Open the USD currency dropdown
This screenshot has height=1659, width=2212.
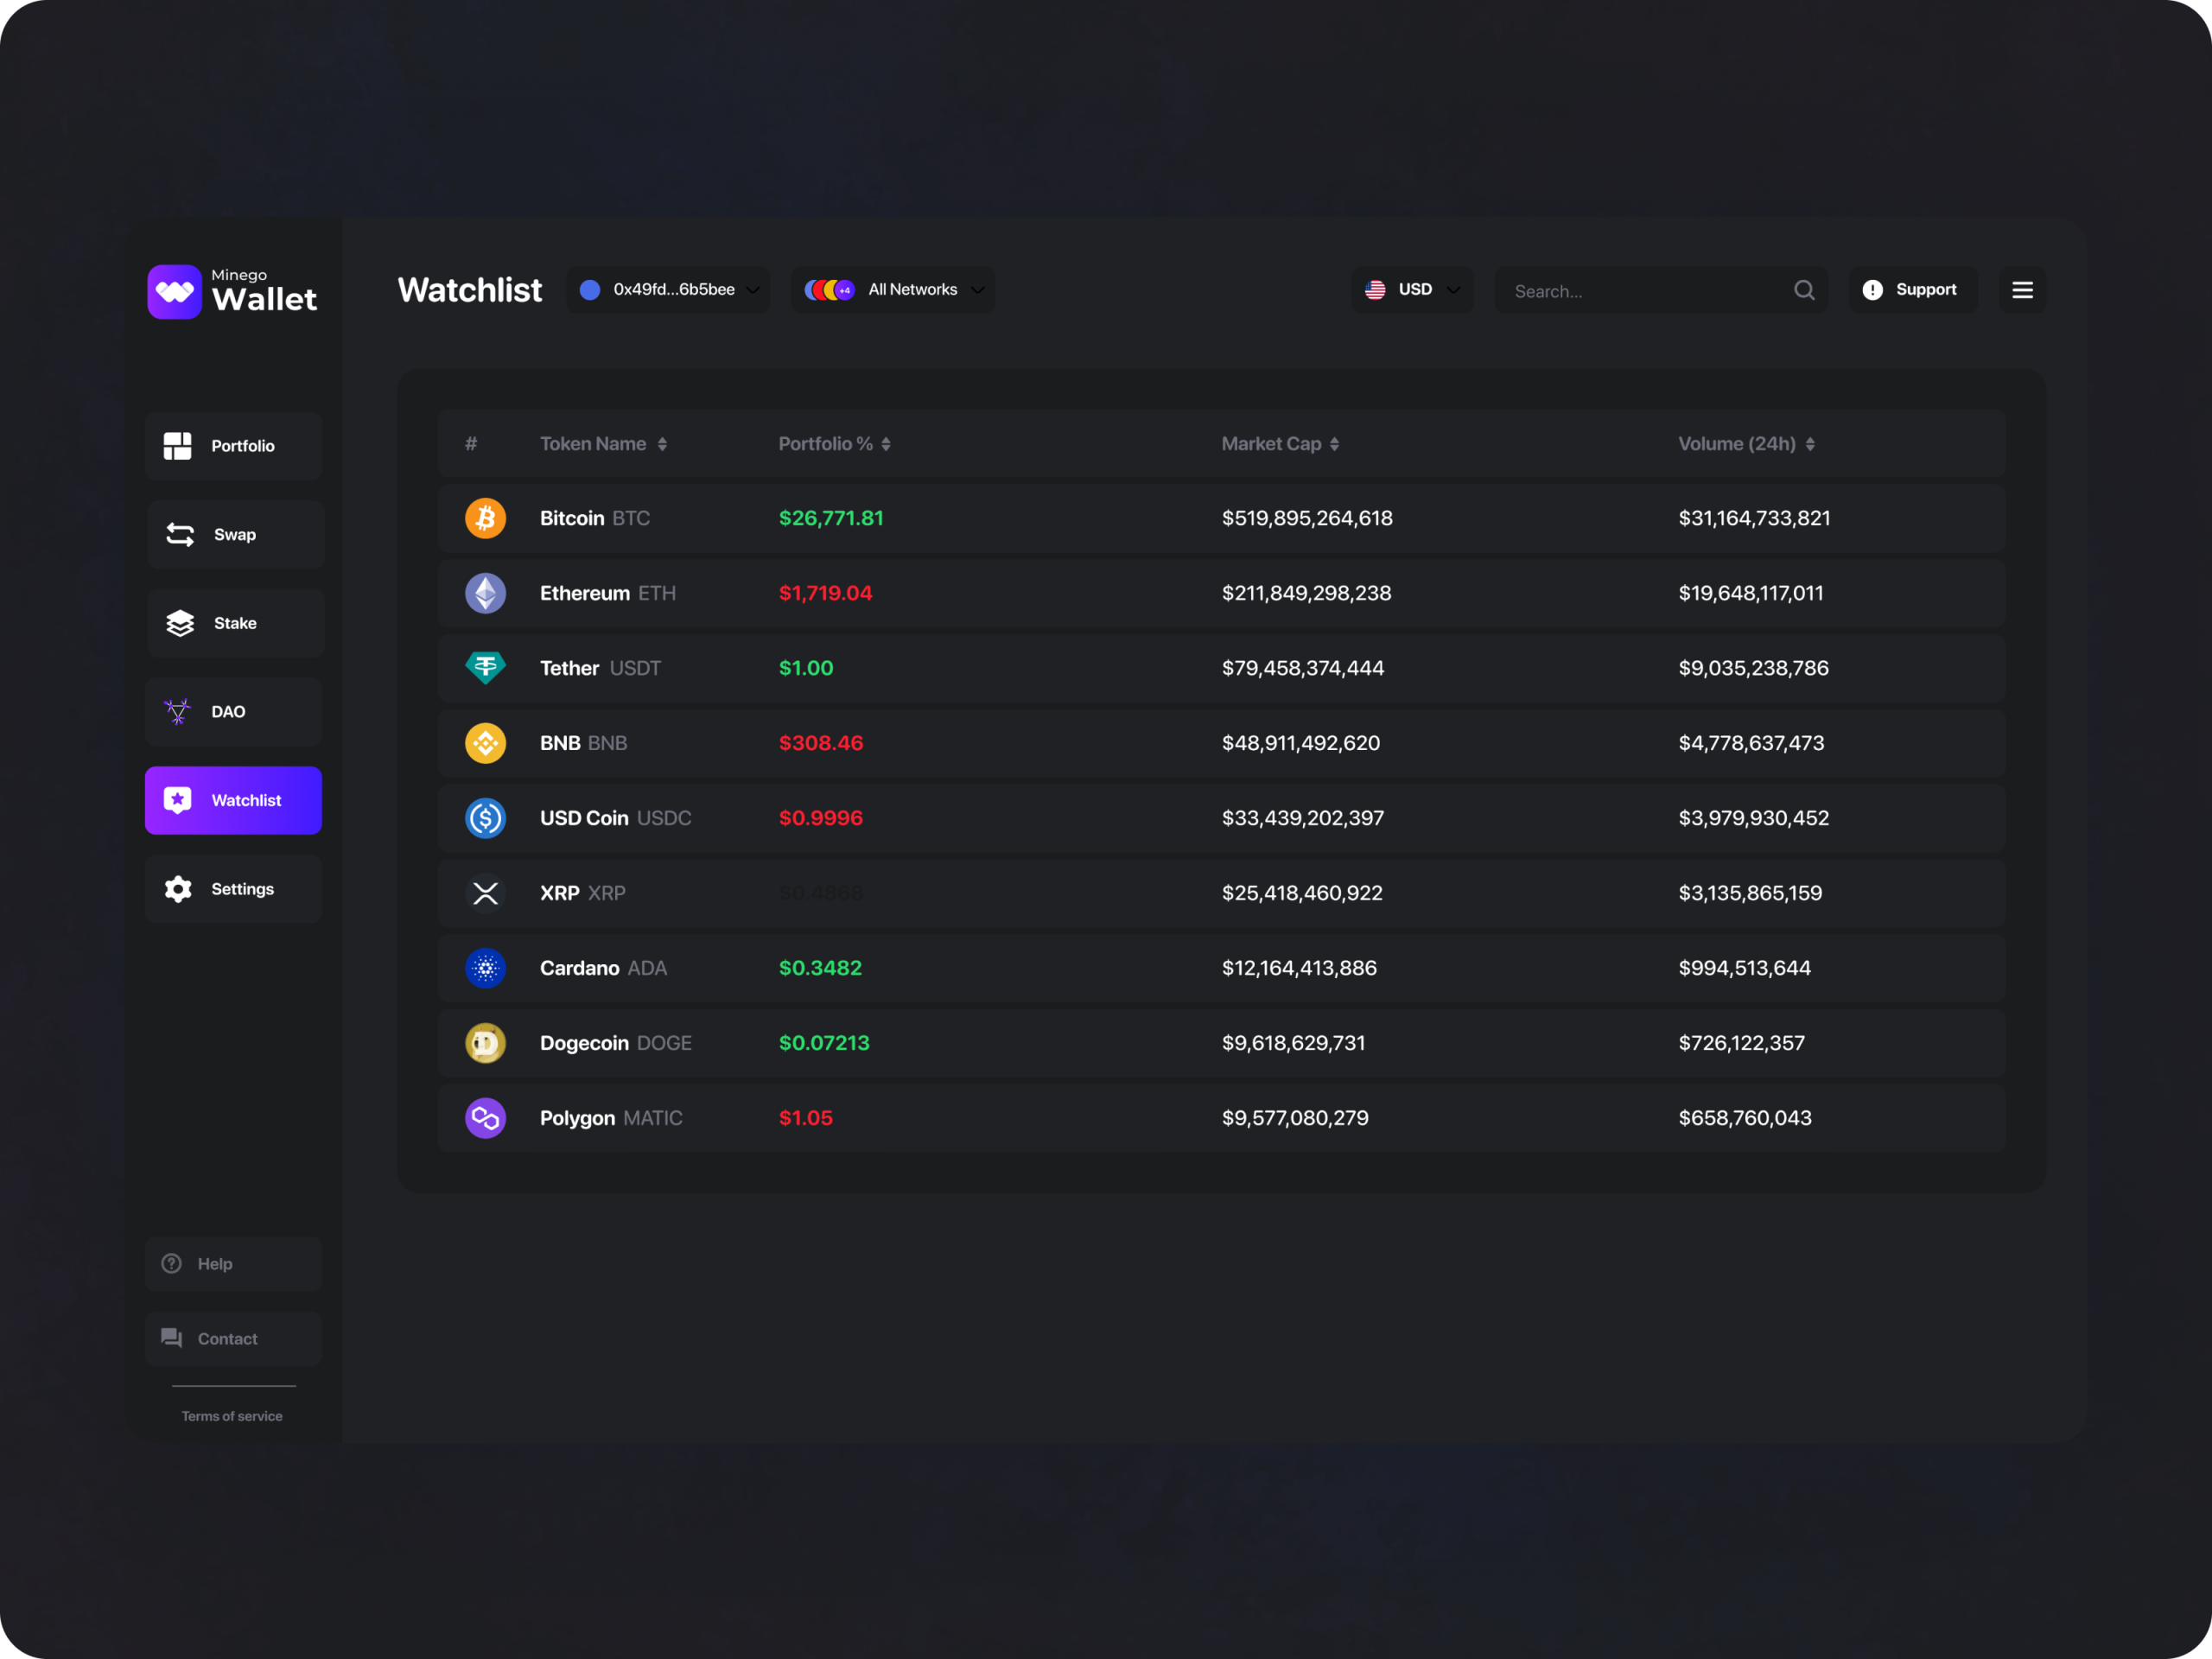pos(1413,290)
